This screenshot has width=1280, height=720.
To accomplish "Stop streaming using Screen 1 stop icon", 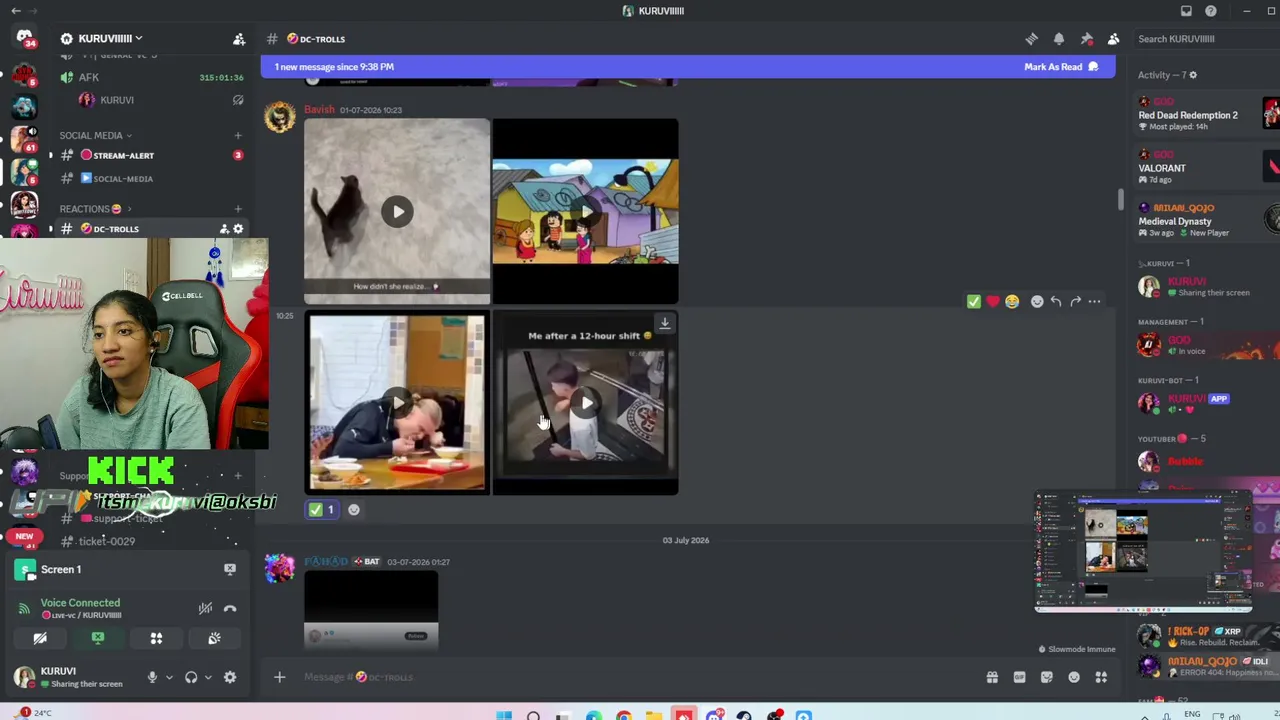I will coord(230,569).
